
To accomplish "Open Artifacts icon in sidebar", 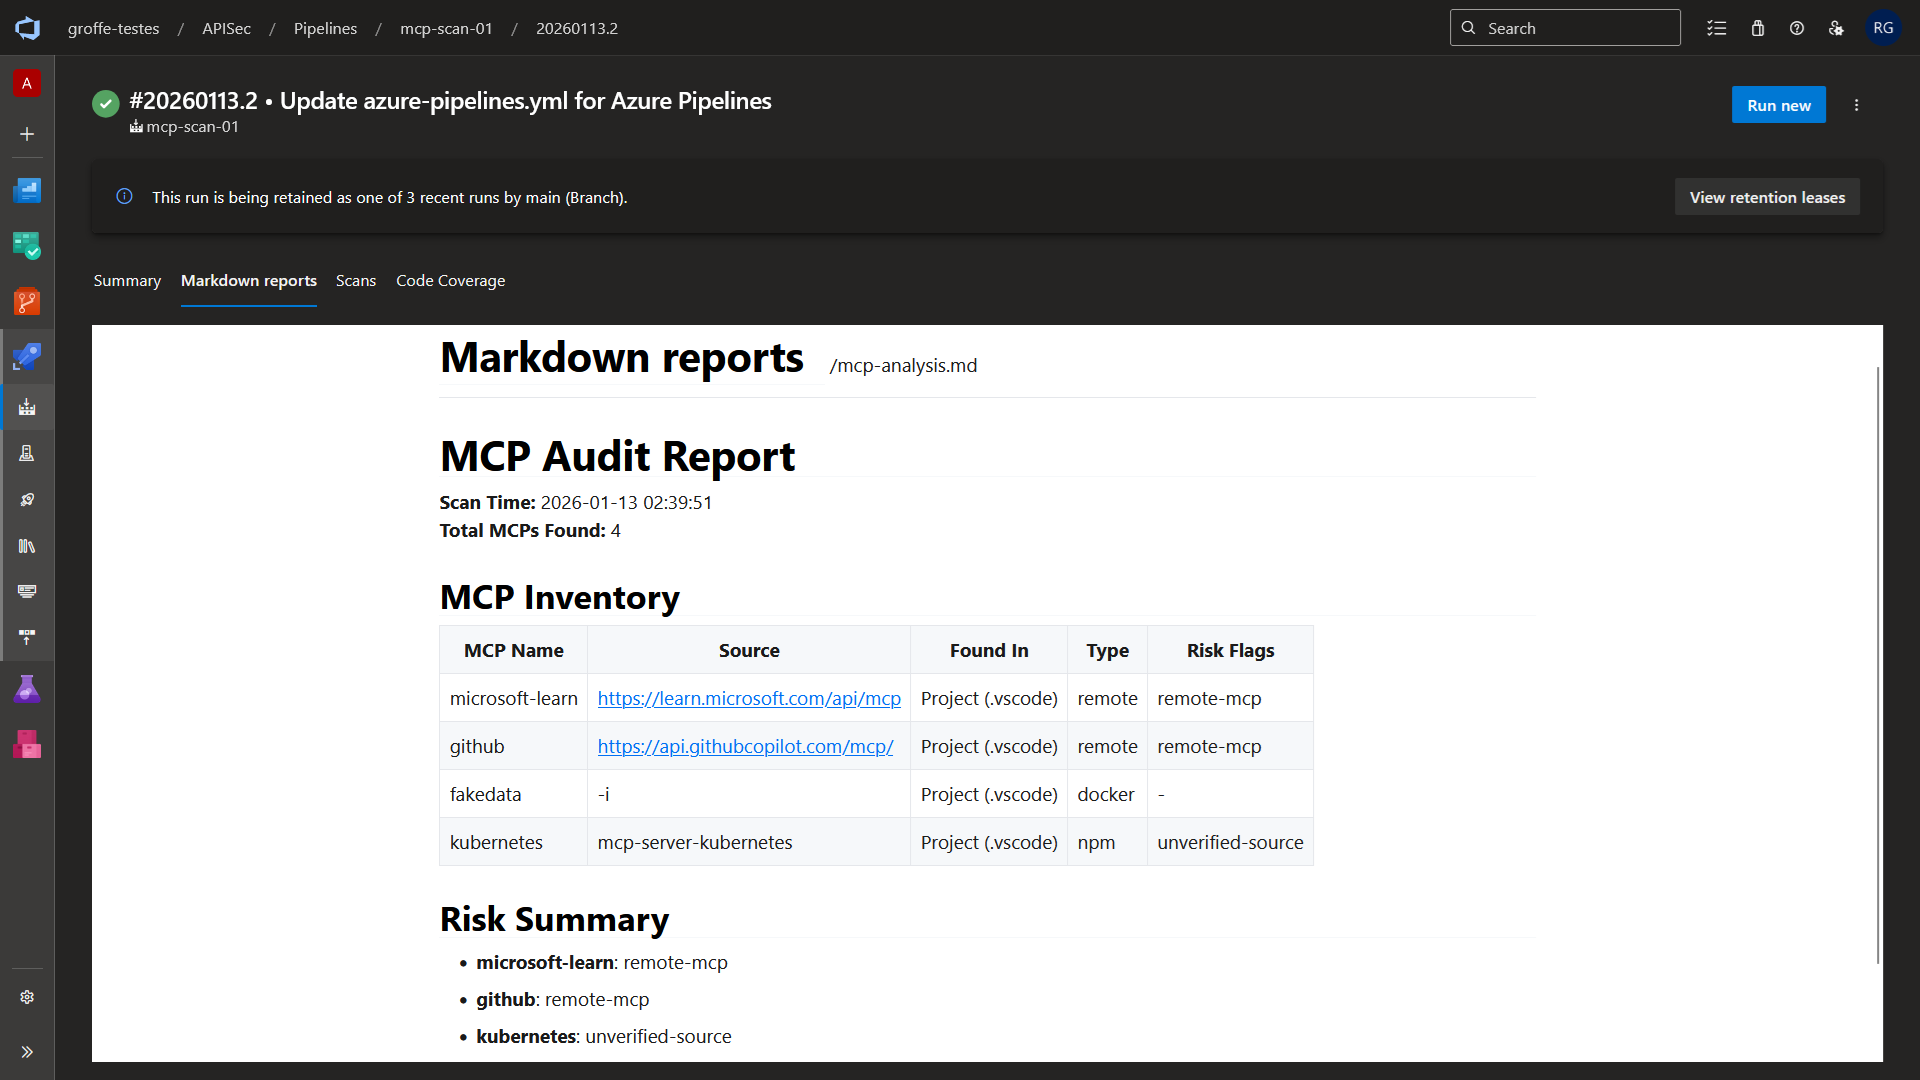I will (27, 744).
